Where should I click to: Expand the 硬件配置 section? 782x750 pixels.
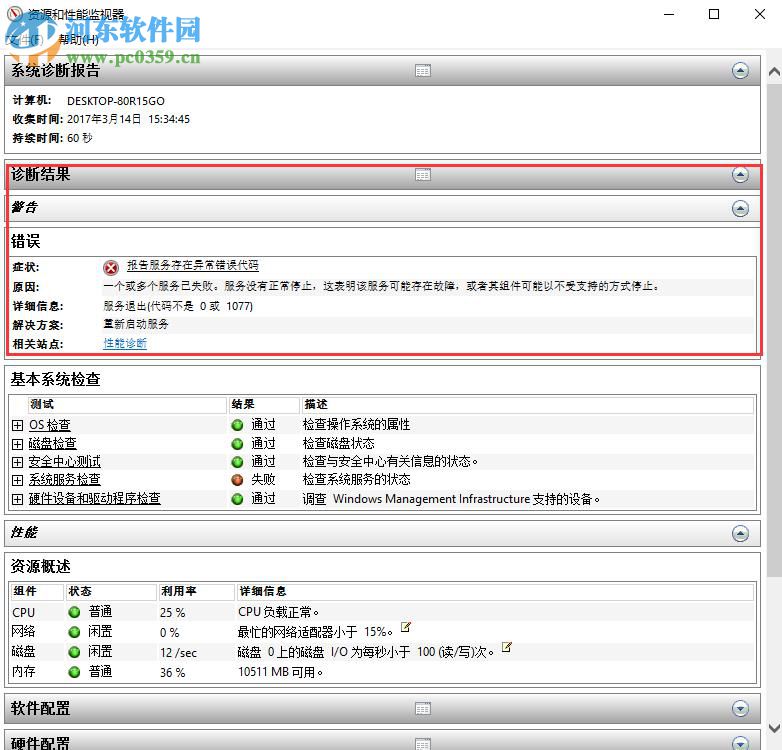[x=740, y=743]
